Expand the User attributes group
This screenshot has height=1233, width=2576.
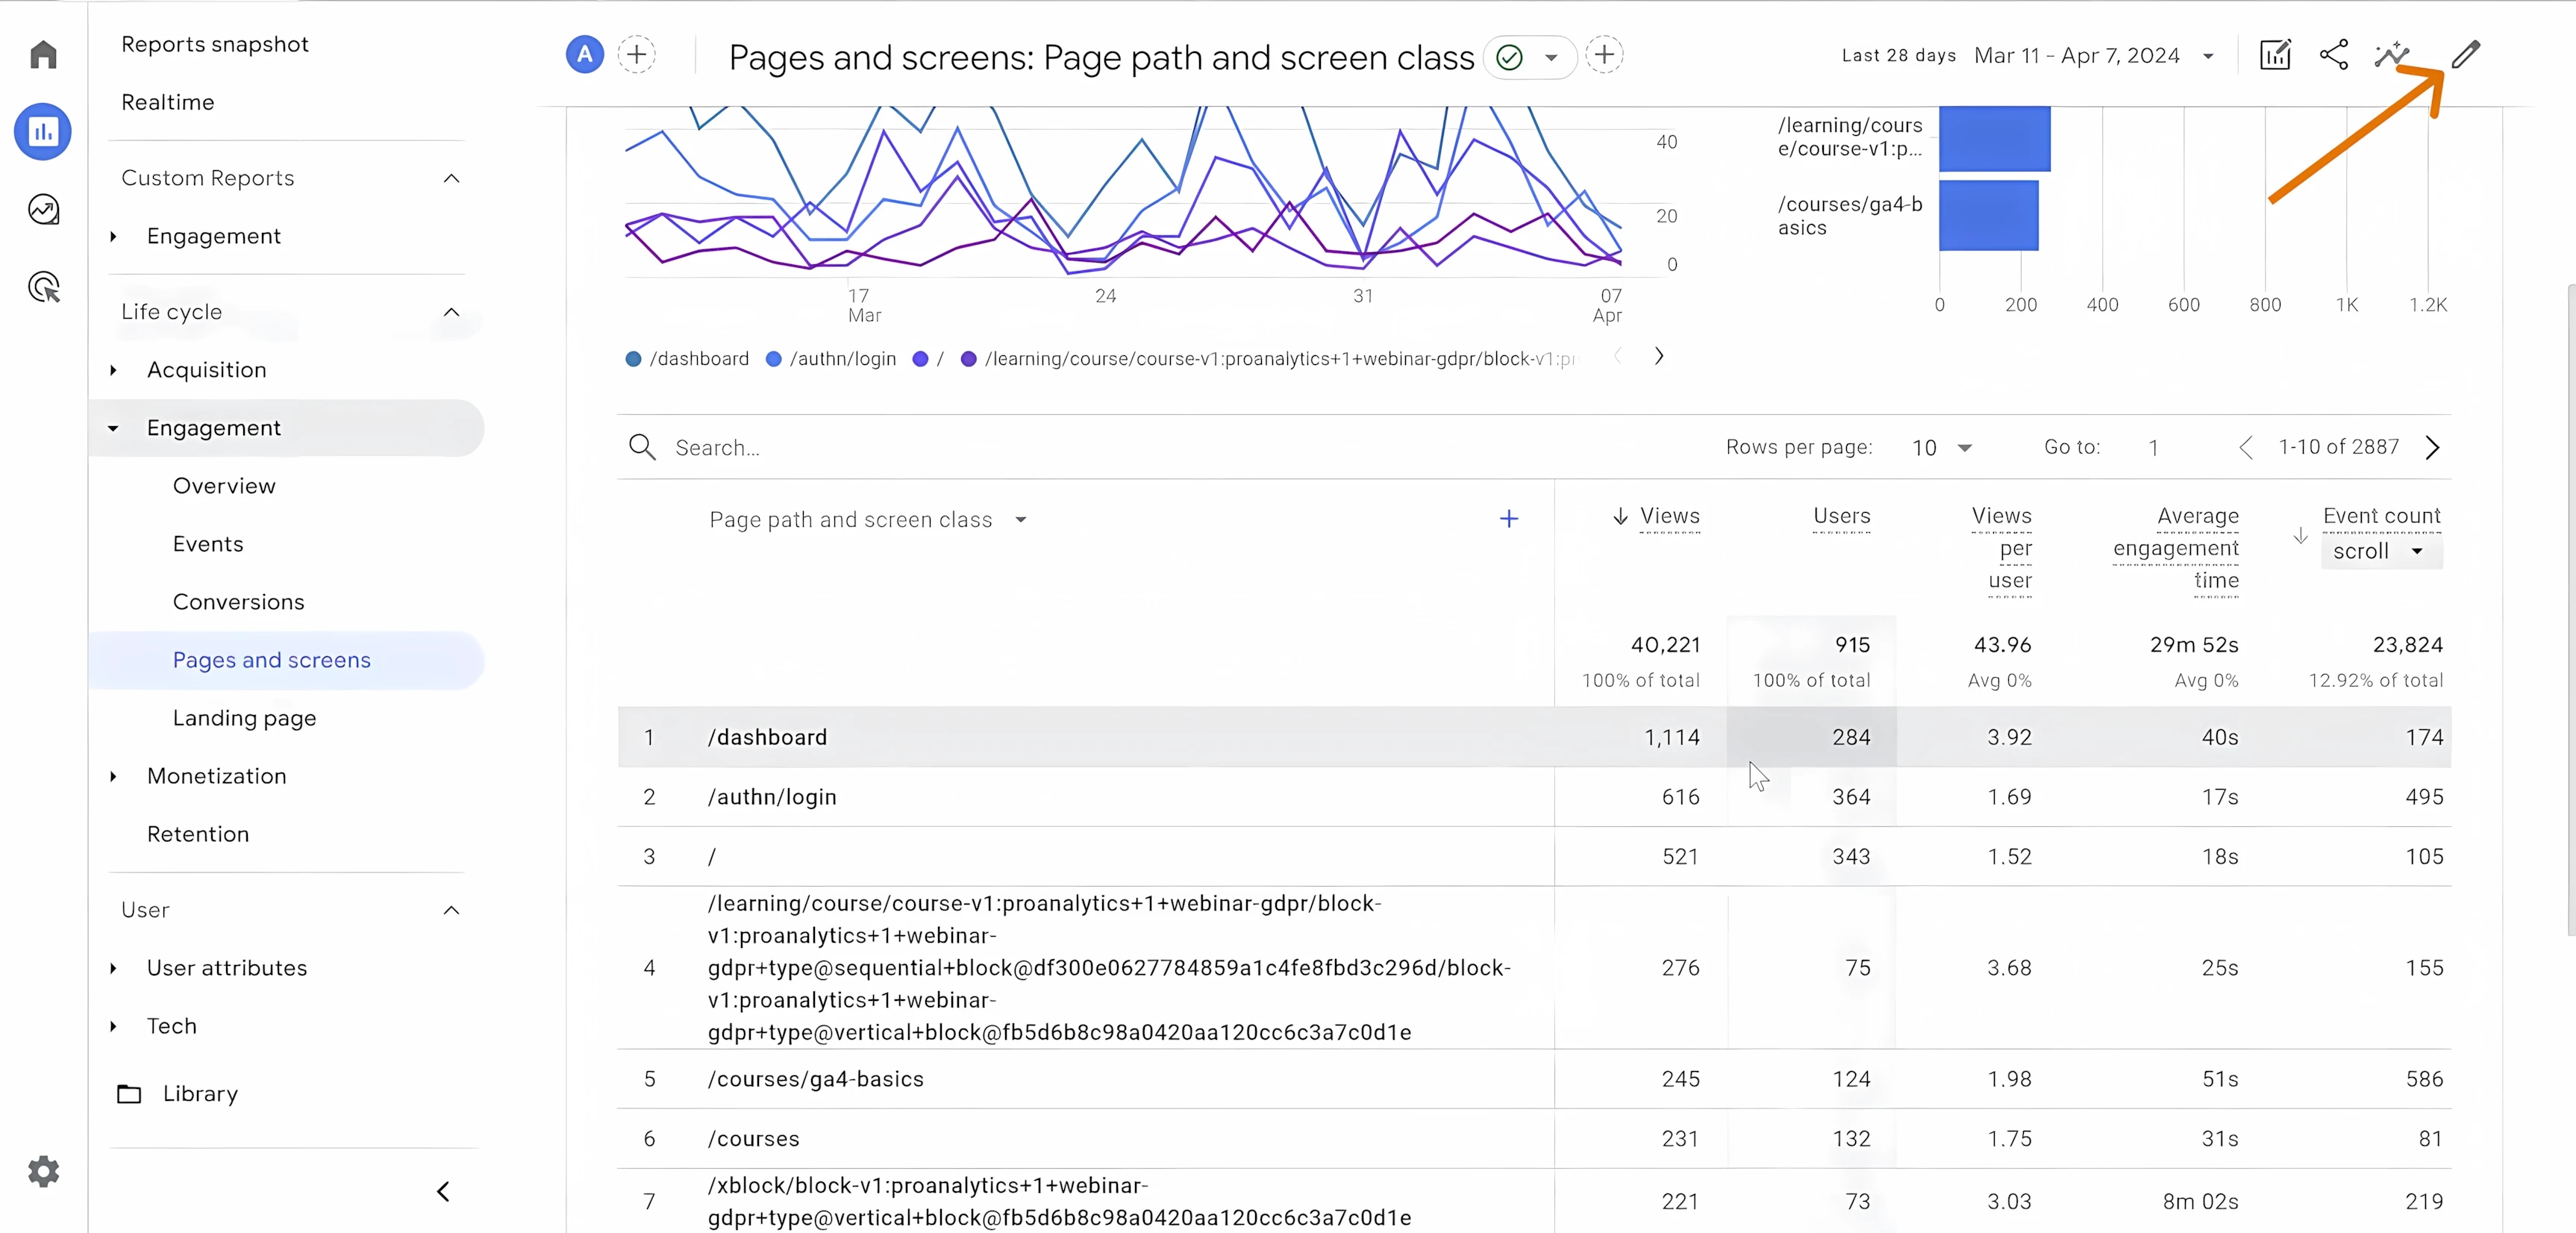113,968
